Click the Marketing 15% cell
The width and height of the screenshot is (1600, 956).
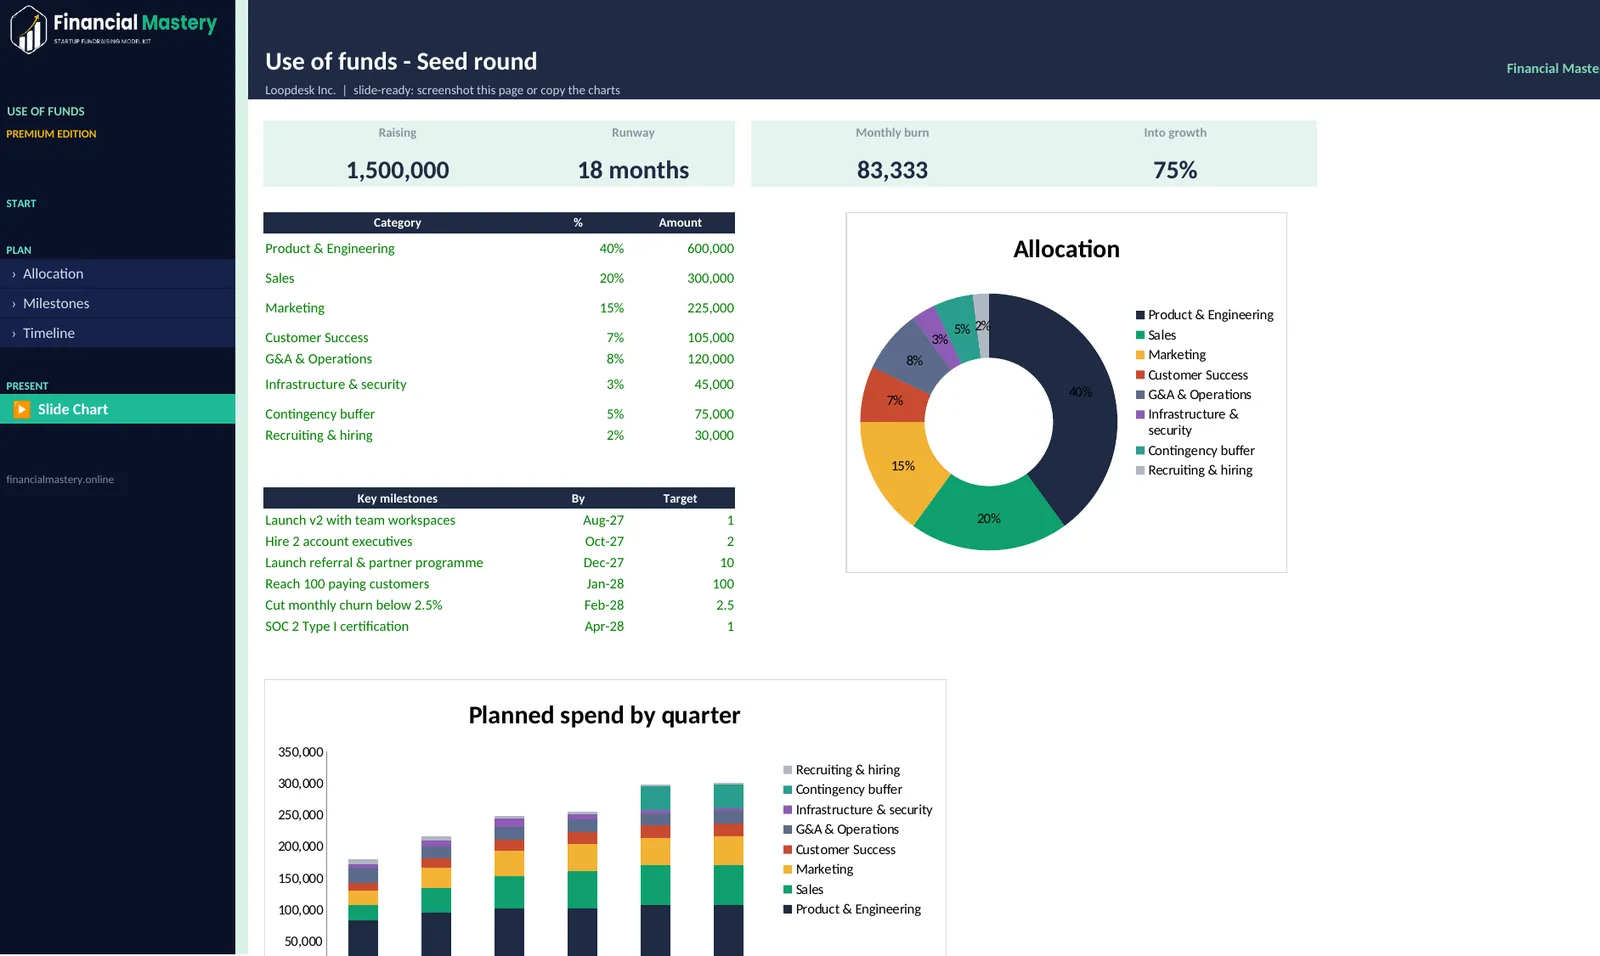point(612,308)
